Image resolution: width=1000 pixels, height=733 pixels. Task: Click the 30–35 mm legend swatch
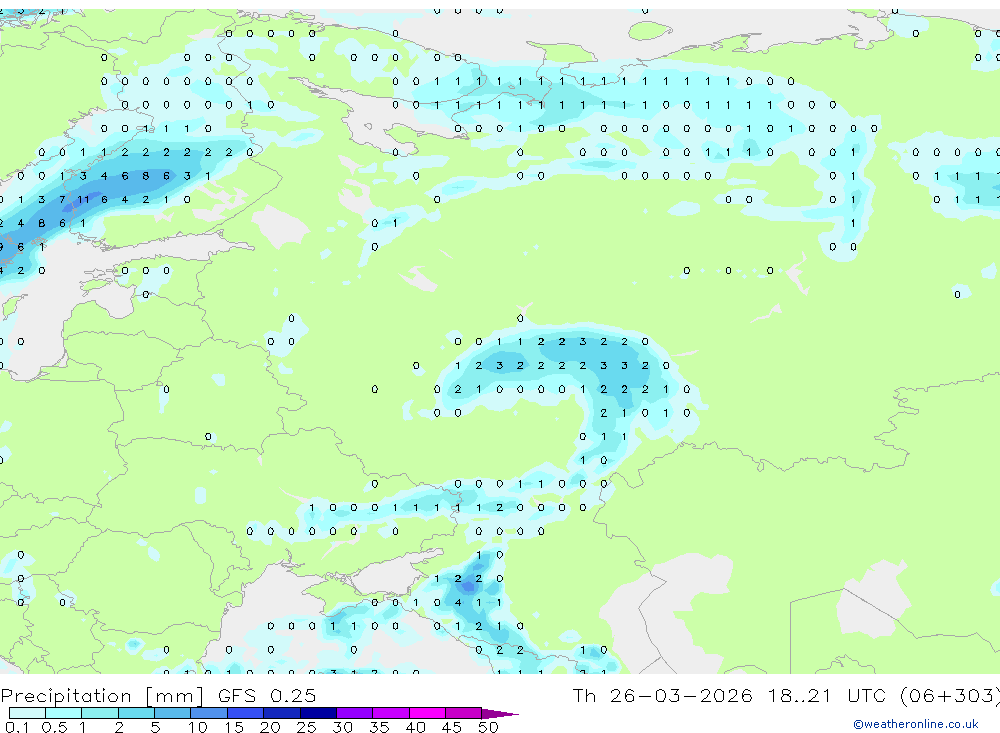[354, 713]
